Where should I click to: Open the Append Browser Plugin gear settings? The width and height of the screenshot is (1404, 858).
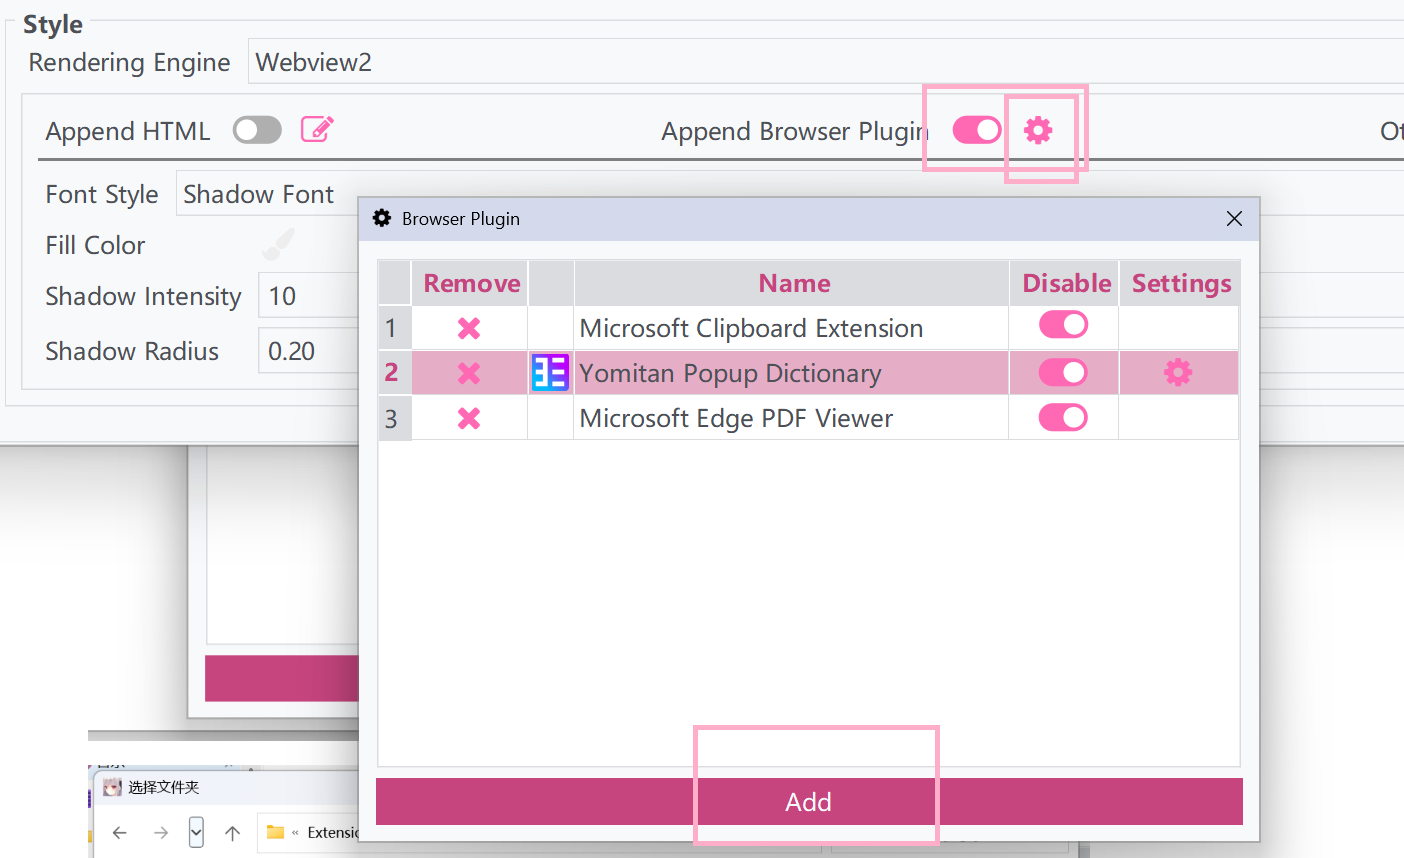[1038, 130]
